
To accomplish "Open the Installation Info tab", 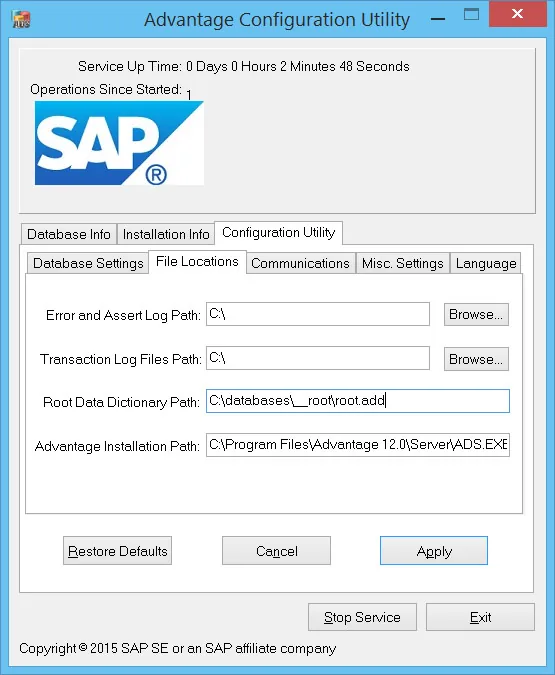I will point(166,234).
